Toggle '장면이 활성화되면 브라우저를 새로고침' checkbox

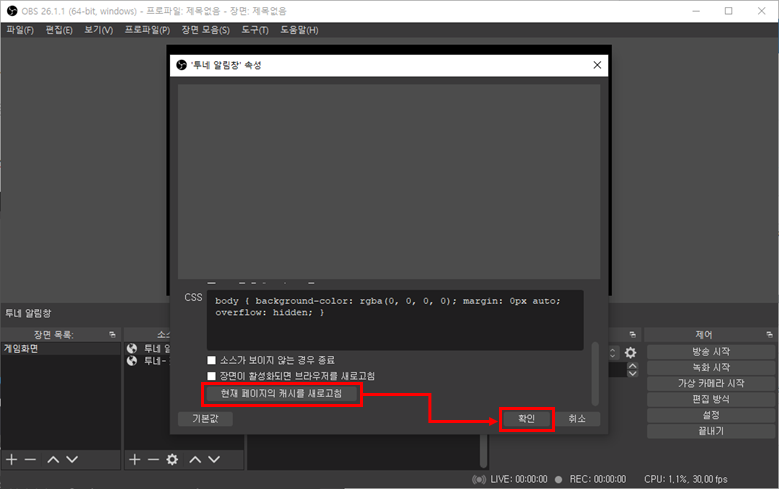point(211,376)
